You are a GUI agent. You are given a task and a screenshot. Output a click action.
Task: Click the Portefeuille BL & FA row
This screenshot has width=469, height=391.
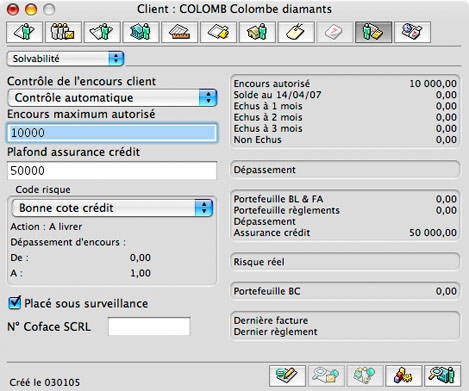345,199
